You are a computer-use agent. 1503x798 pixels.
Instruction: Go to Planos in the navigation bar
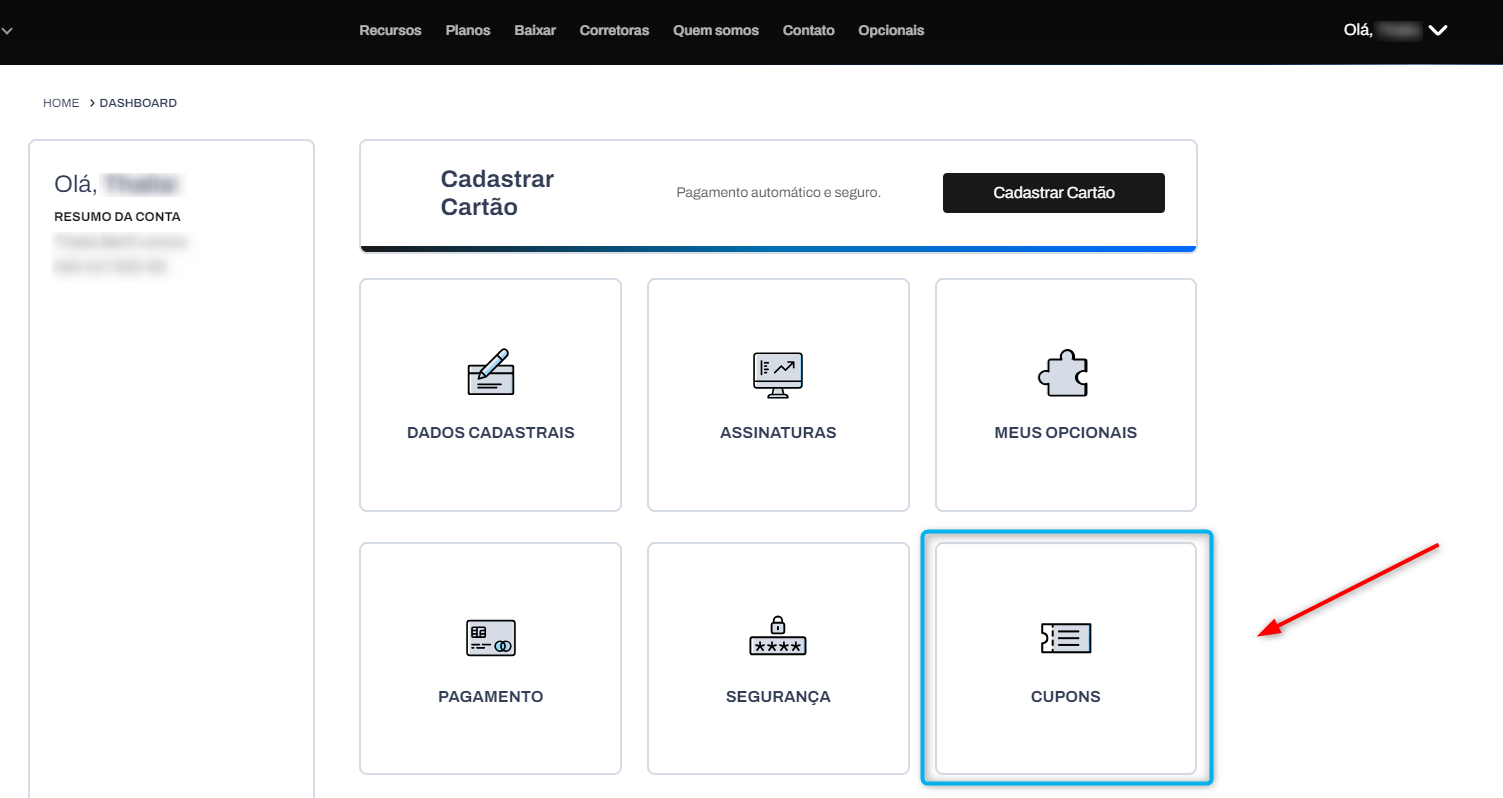coord(468,31)
